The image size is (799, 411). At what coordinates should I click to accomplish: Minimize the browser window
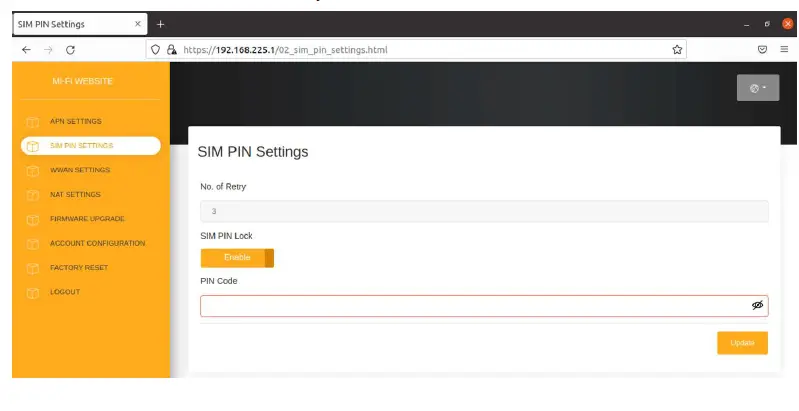click(x=747, y=24)
